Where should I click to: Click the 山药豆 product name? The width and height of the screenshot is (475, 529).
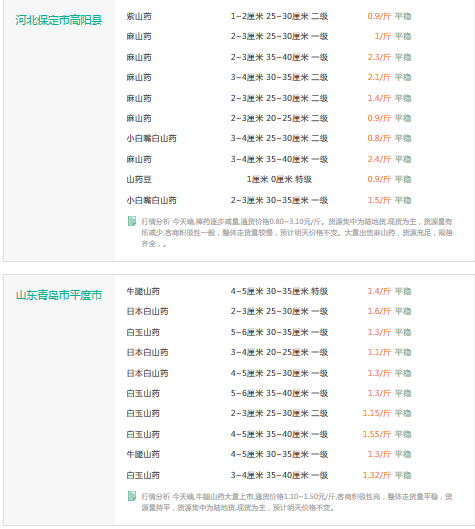tap(139, 179)
